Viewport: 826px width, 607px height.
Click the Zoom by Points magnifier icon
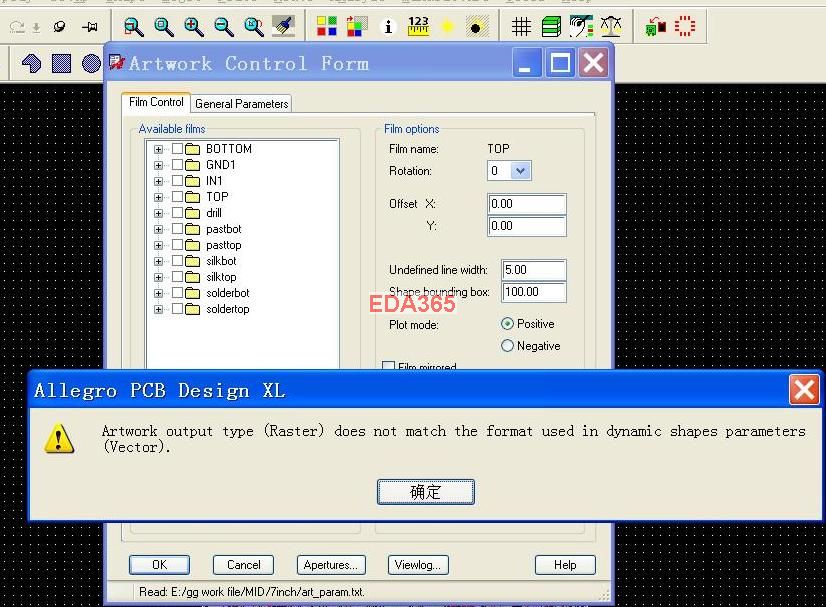click(x=133, y=26)
